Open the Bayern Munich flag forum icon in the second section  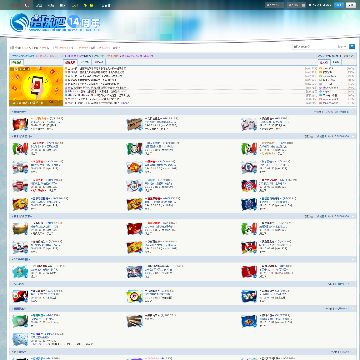pos(249,186)
